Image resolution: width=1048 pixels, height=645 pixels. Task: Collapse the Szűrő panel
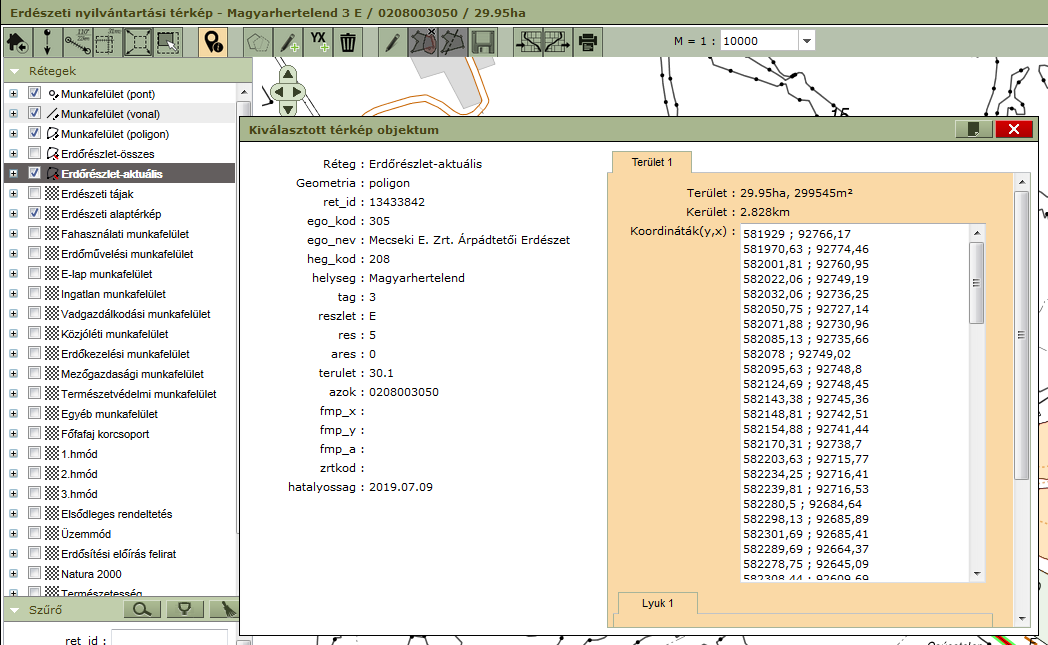(14, 610)
